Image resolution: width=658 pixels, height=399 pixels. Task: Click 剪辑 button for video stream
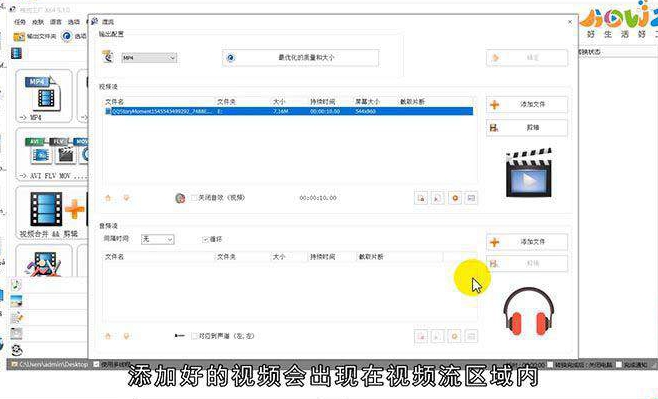[527, 128]
